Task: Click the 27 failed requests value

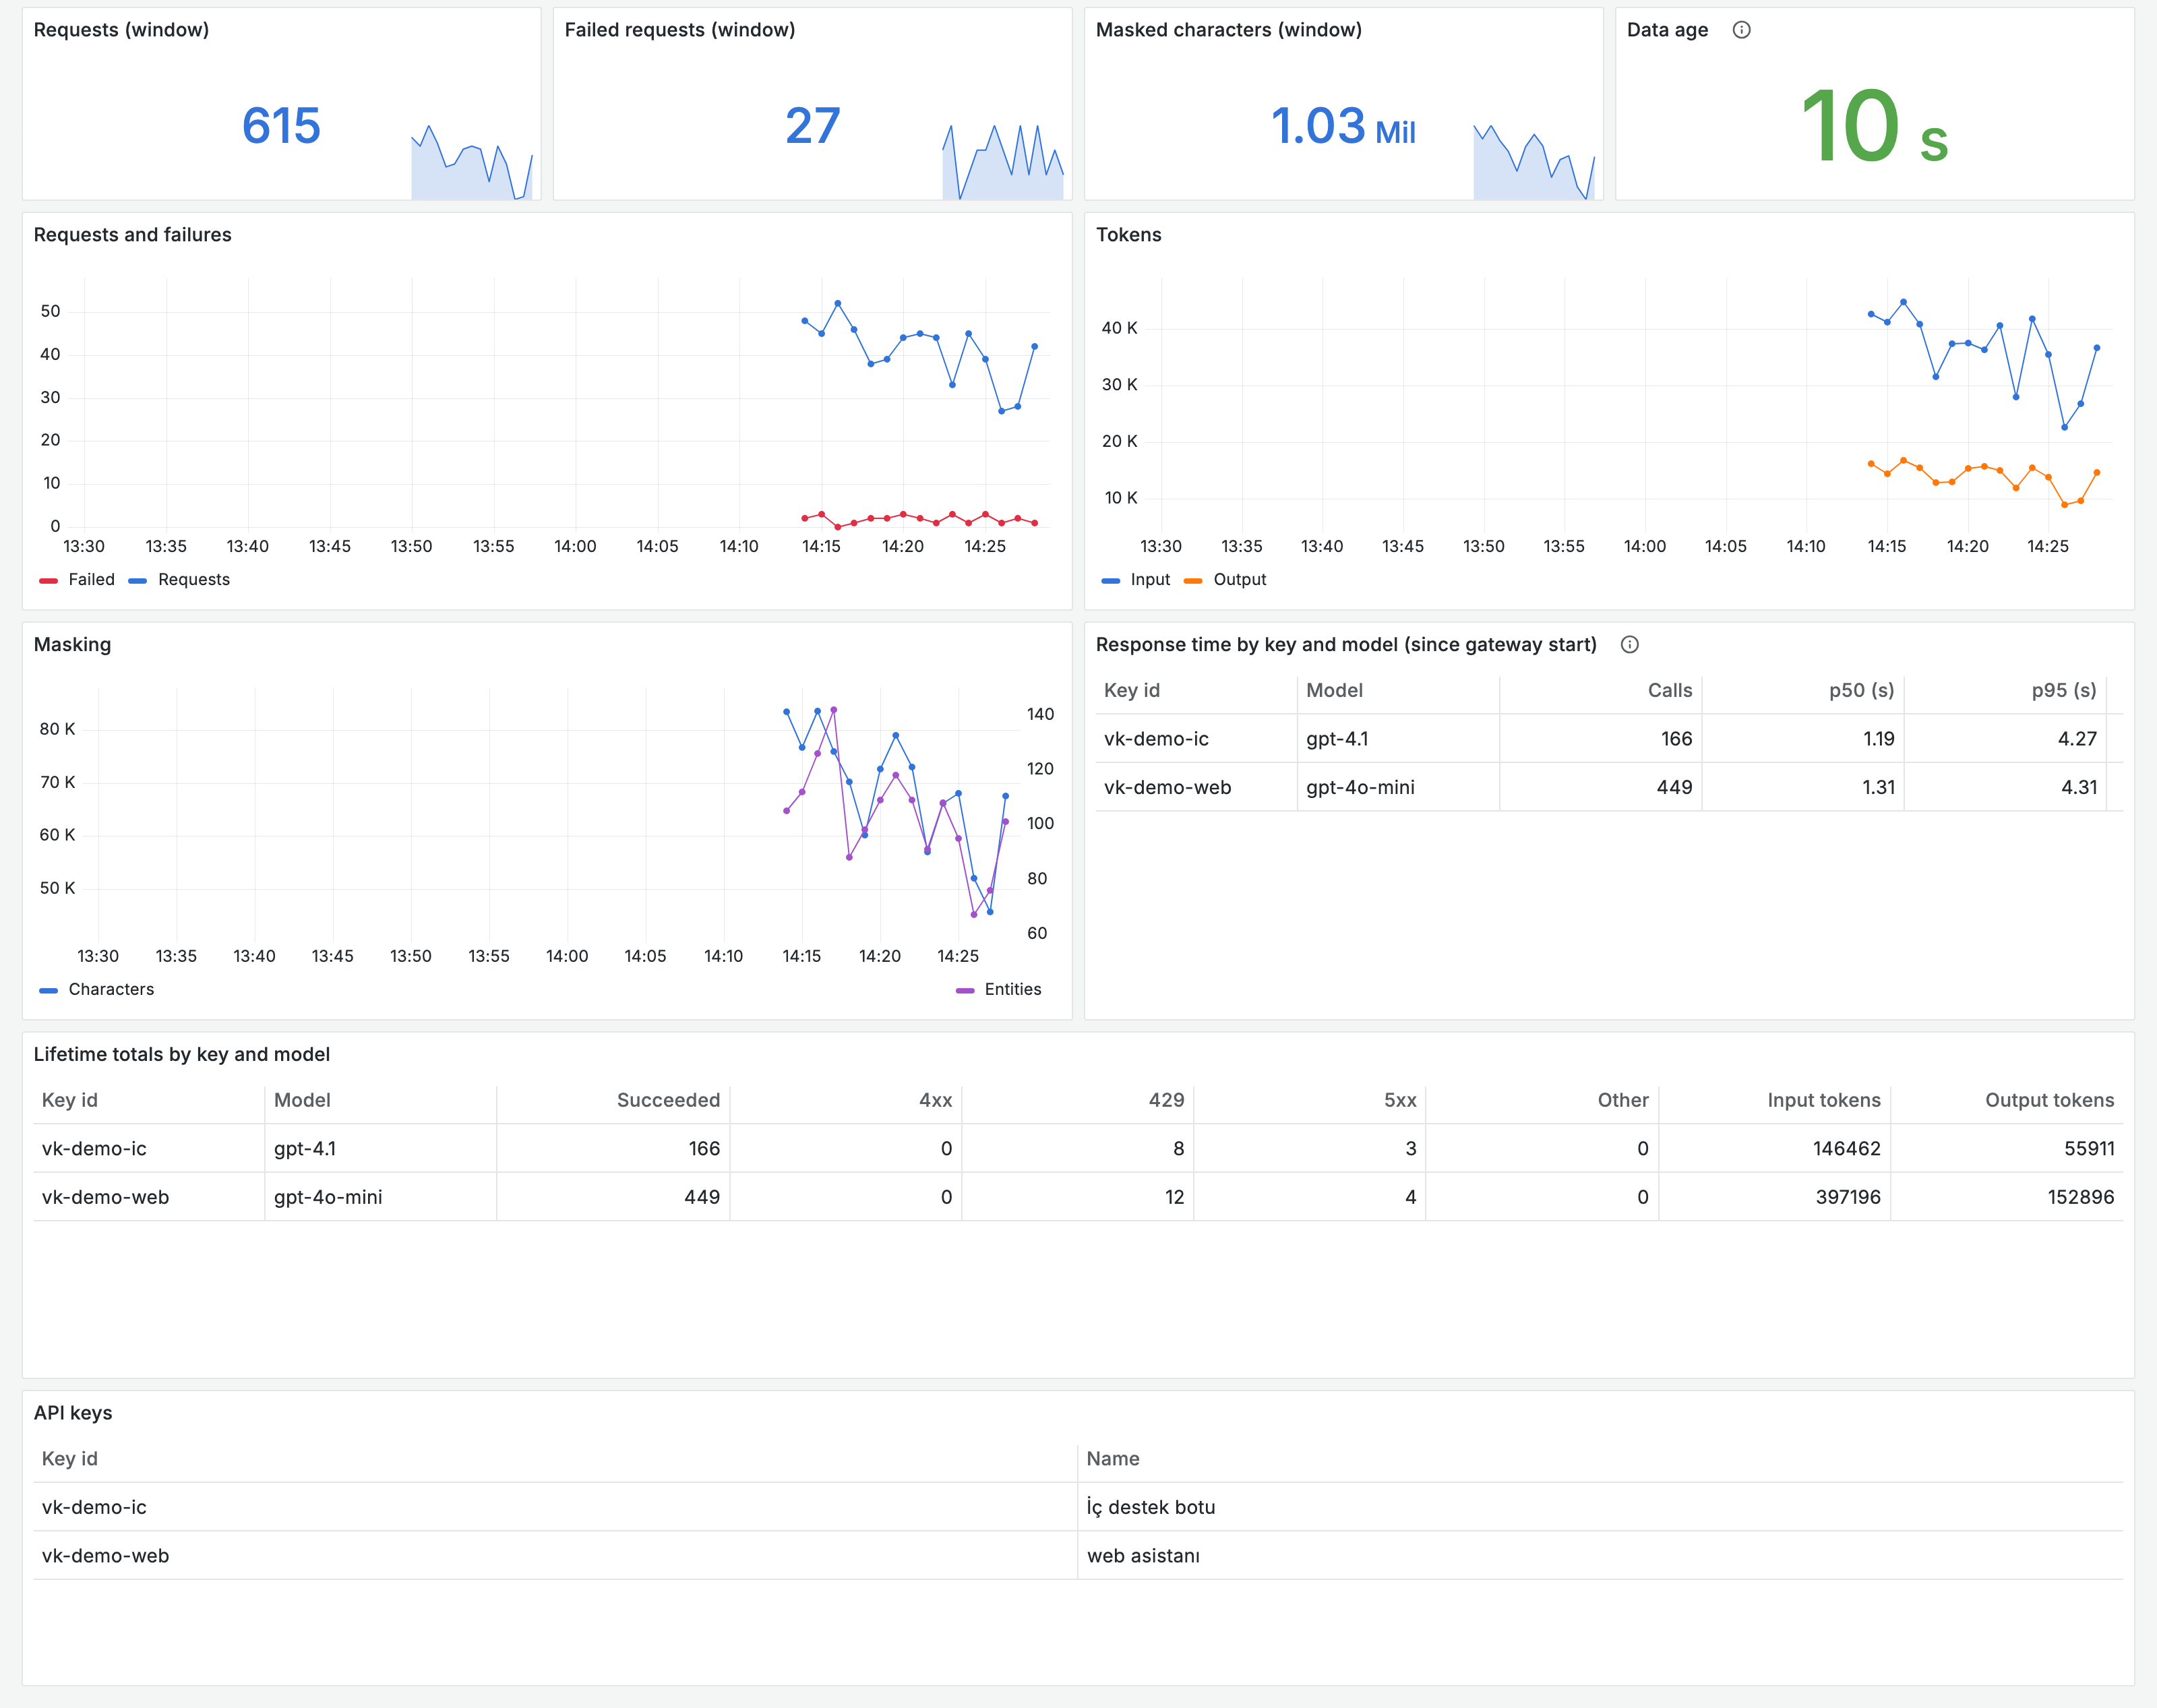Action: click(812, 126)
